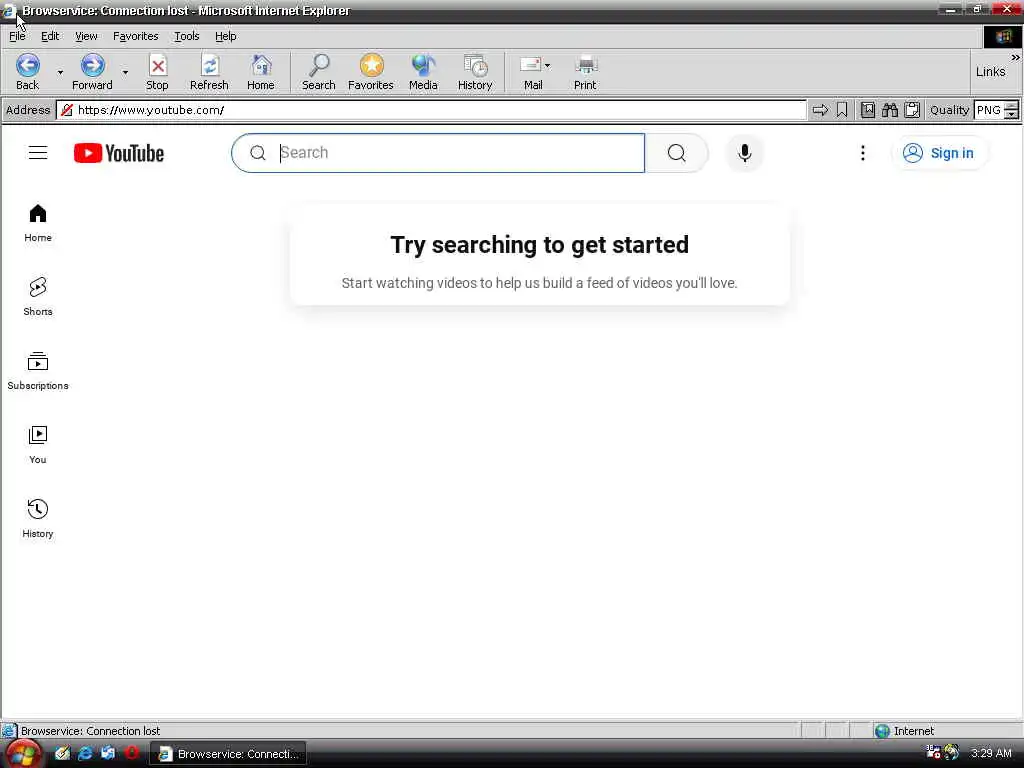Click the Address label
The width and height of the screenshot is (1024, 768).
pyautogui.click(x=27, y=110)
